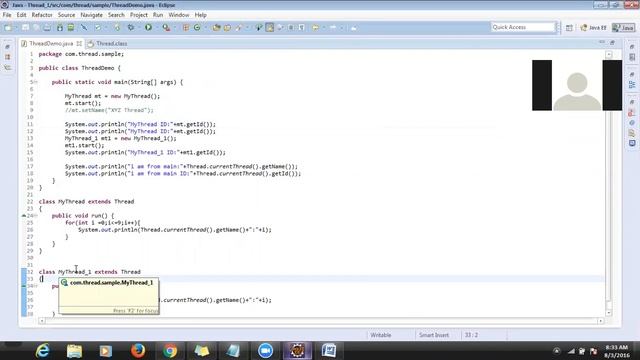Click the horizontal scrollbar right arrow
Screen dimensions: 640x360
point(600,321)
